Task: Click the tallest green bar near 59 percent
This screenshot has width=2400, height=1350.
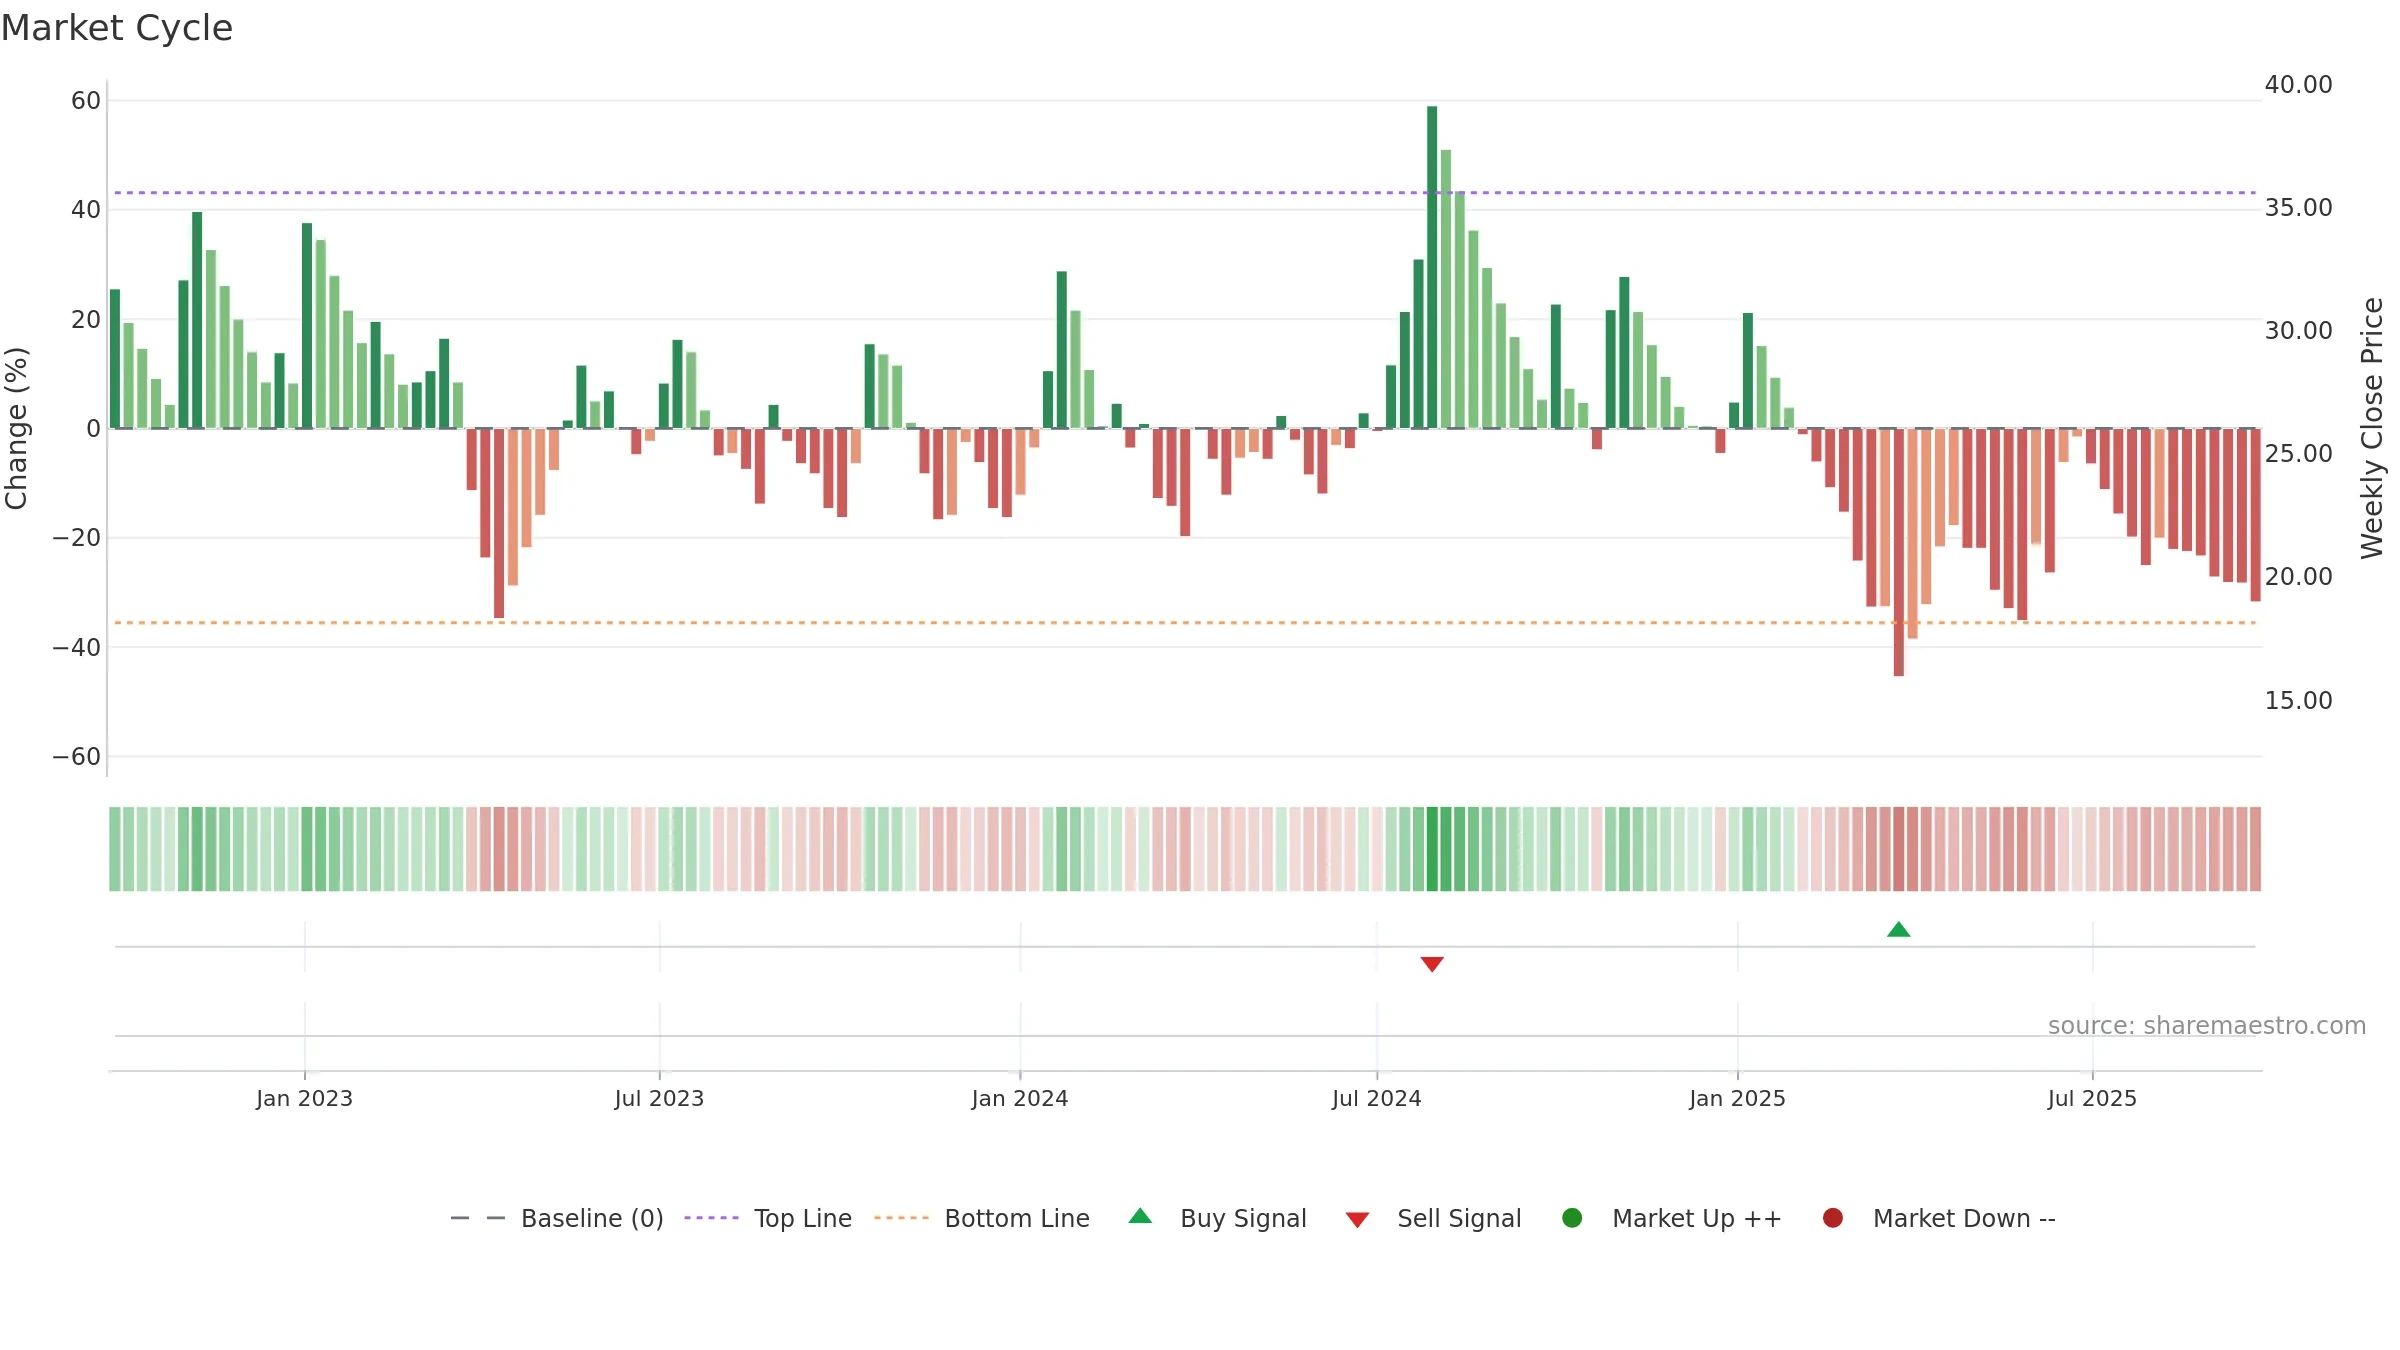Action: click(x=1432, y=267)
